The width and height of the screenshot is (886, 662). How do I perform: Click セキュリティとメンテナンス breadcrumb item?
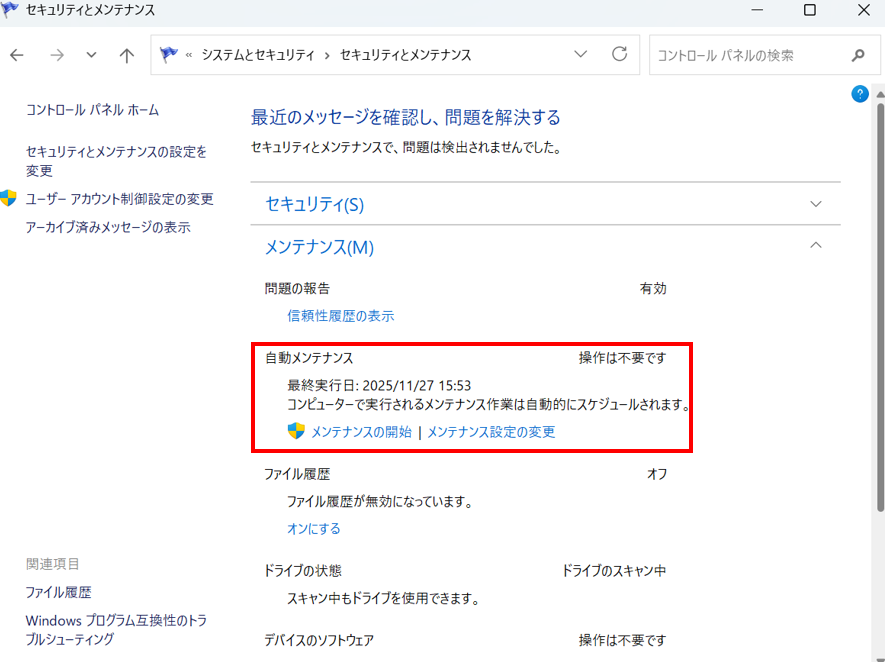coord(405,55)
